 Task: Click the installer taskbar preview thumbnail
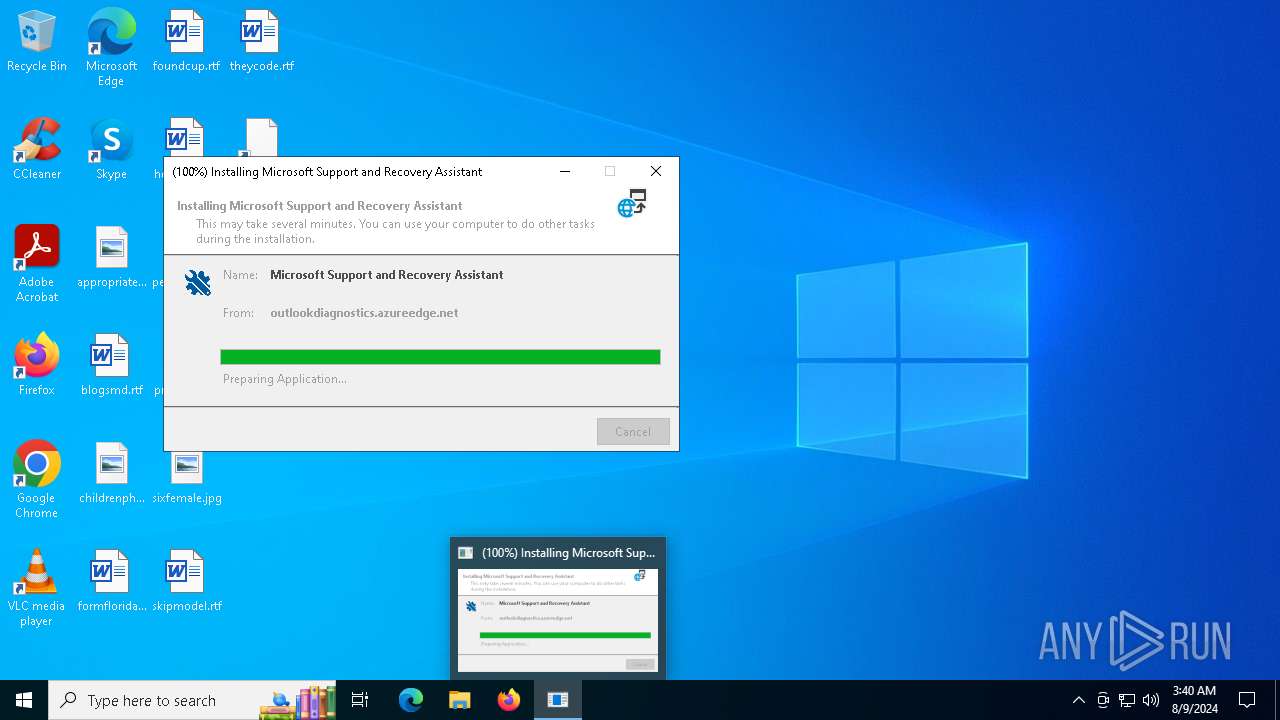[558, 620]
